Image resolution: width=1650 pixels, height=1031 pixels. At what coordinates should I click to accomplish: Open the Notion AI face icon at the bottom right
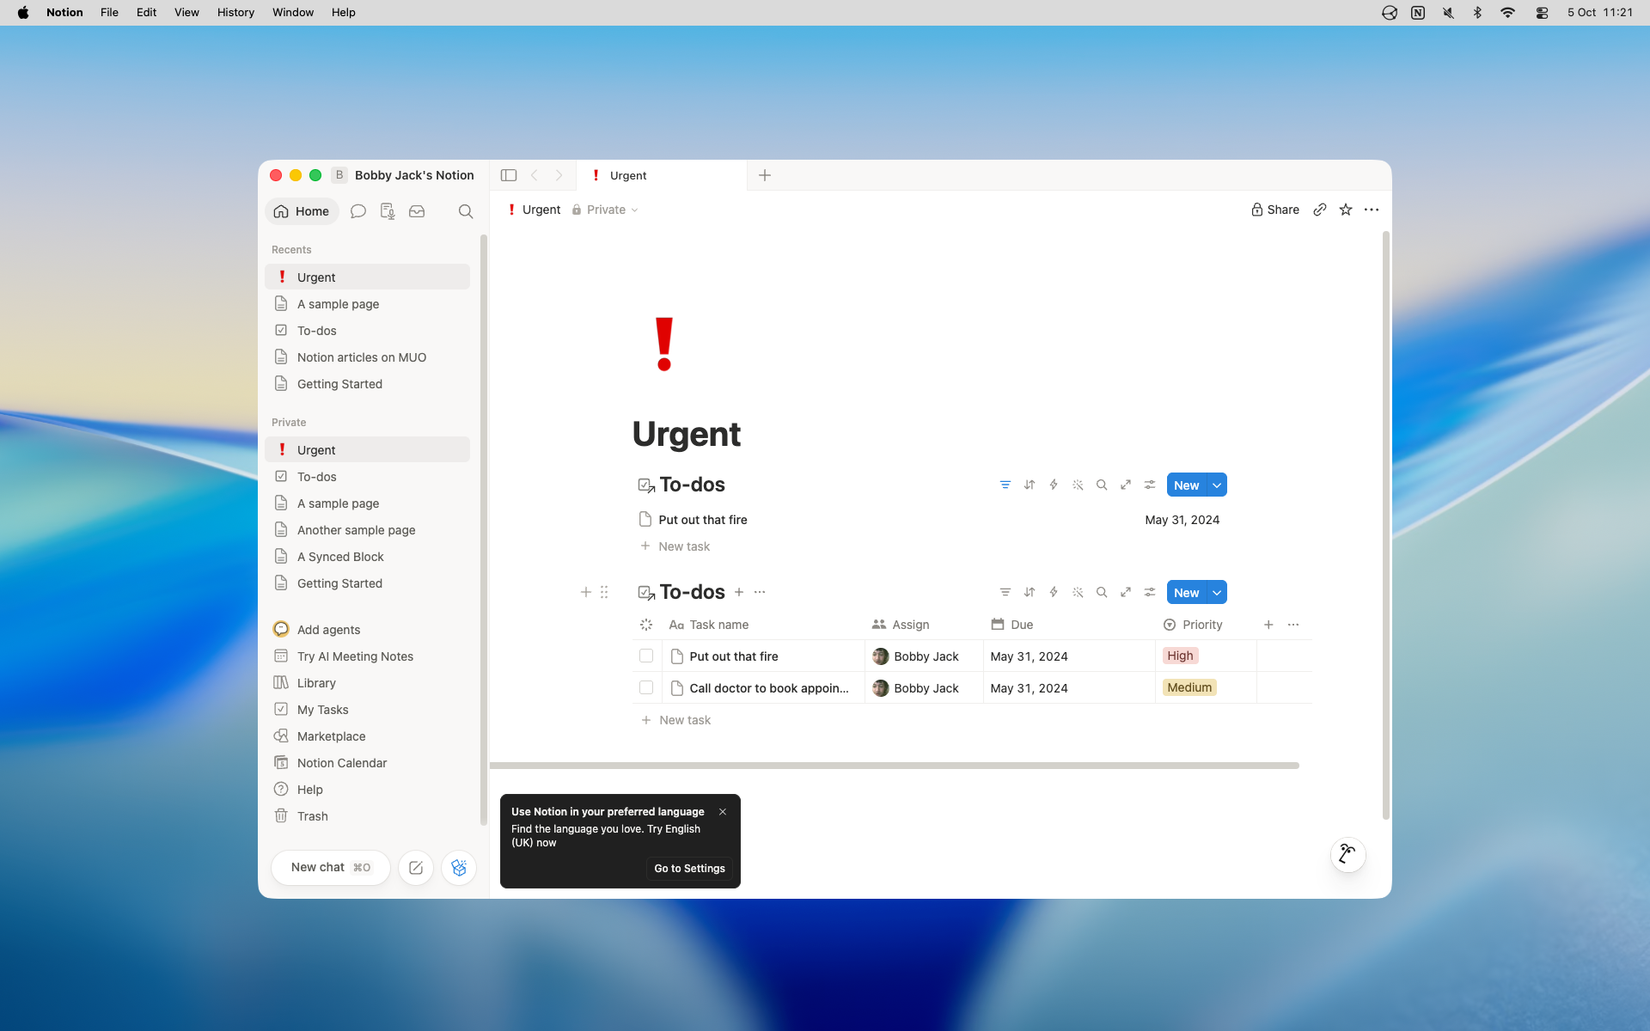1347,854
